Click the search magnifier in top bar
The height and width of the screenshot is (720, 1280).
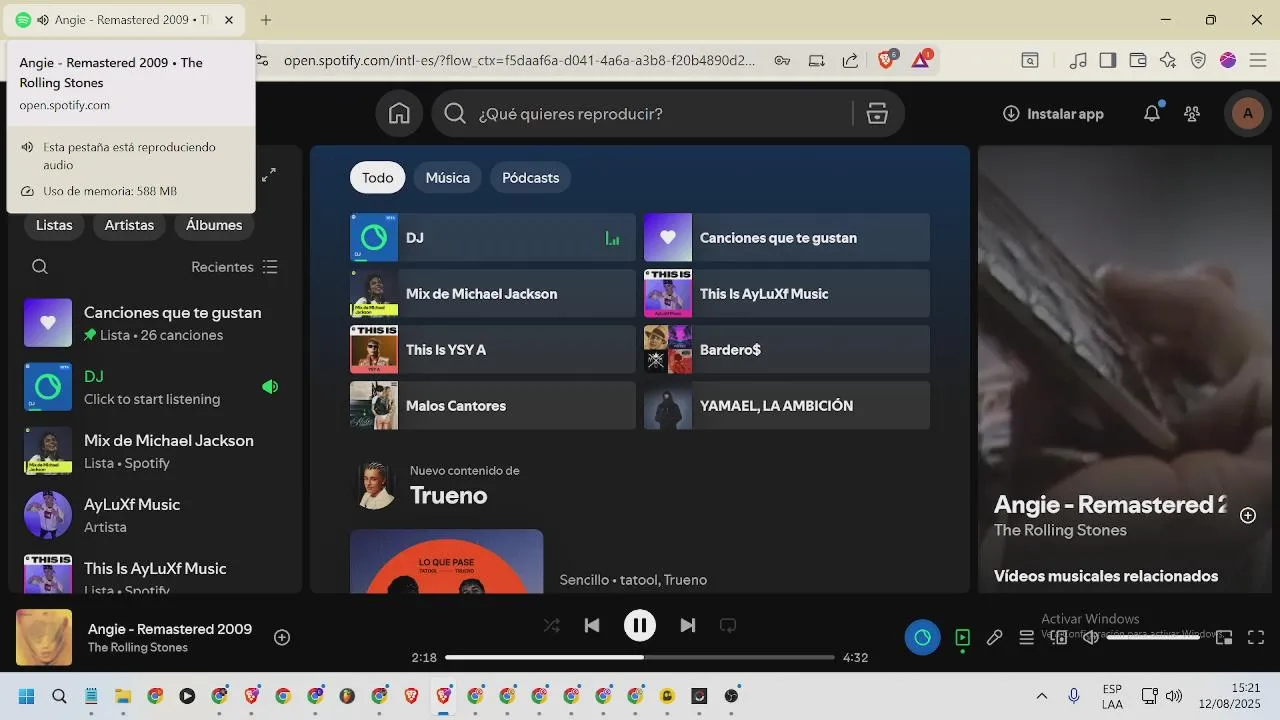[455, 114]
